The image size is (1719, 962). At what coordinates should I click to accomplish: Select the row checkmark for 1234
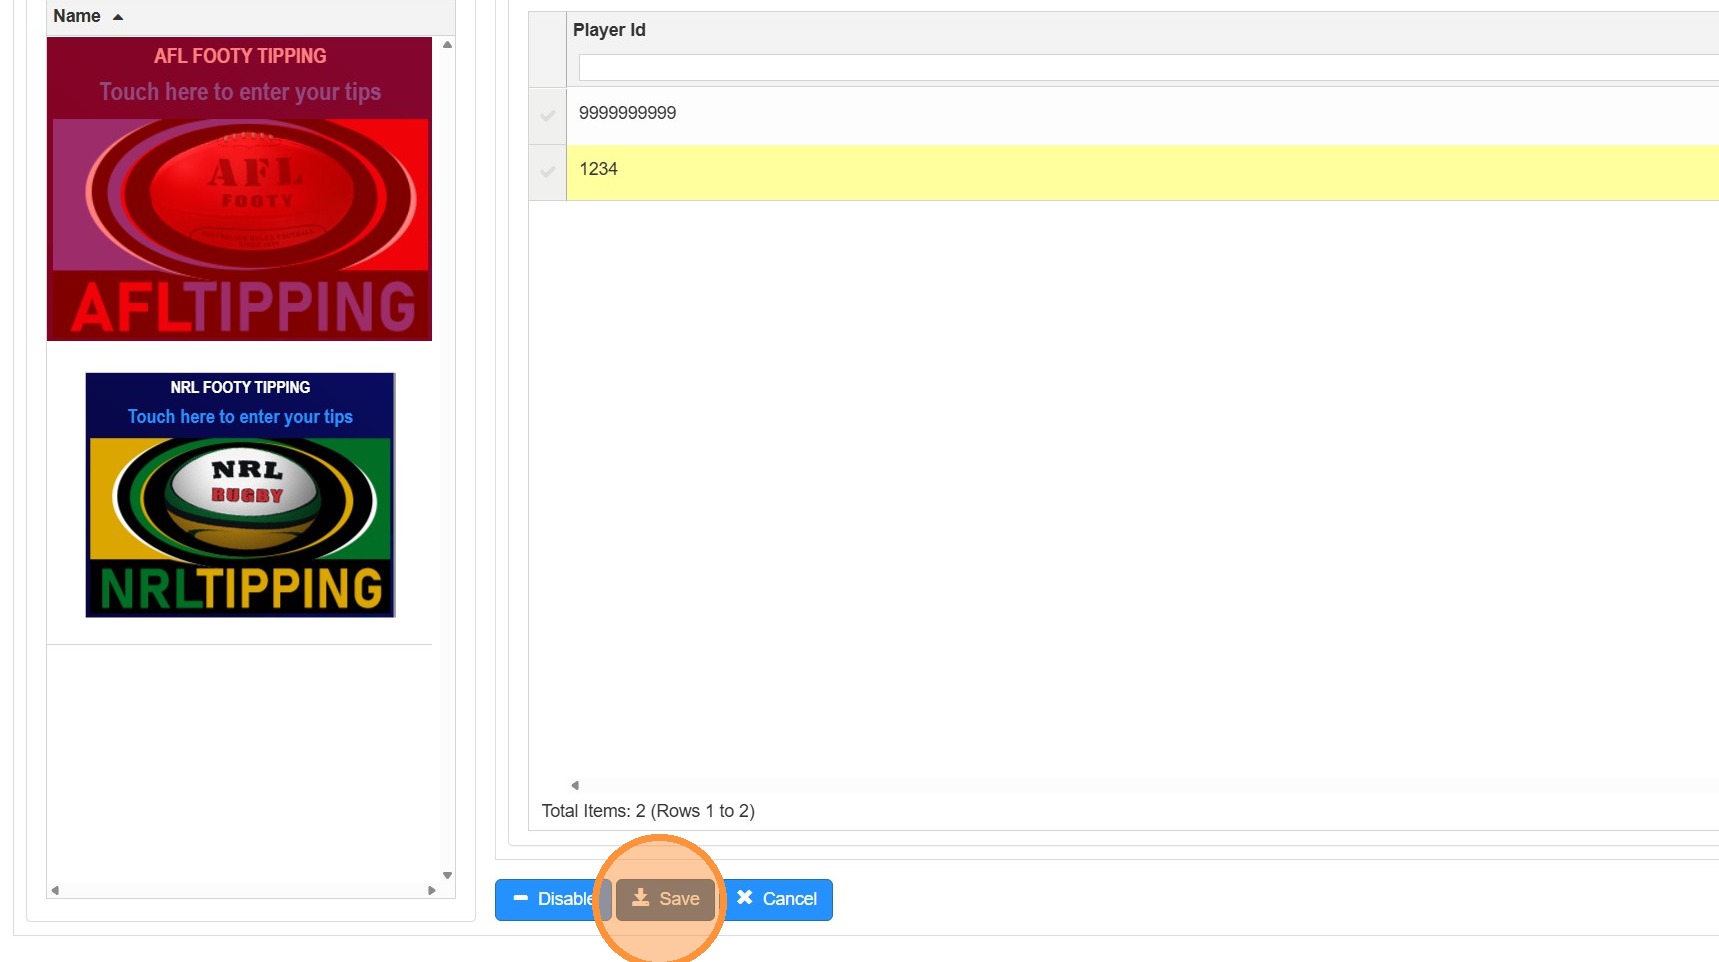548,171
